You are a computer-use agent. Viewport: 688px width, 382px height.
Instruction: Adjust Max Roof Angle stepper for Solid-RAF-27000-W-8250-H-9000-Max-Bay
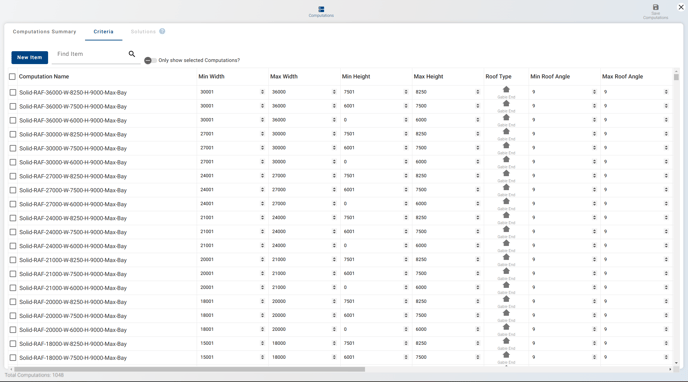tap(666, 176)
